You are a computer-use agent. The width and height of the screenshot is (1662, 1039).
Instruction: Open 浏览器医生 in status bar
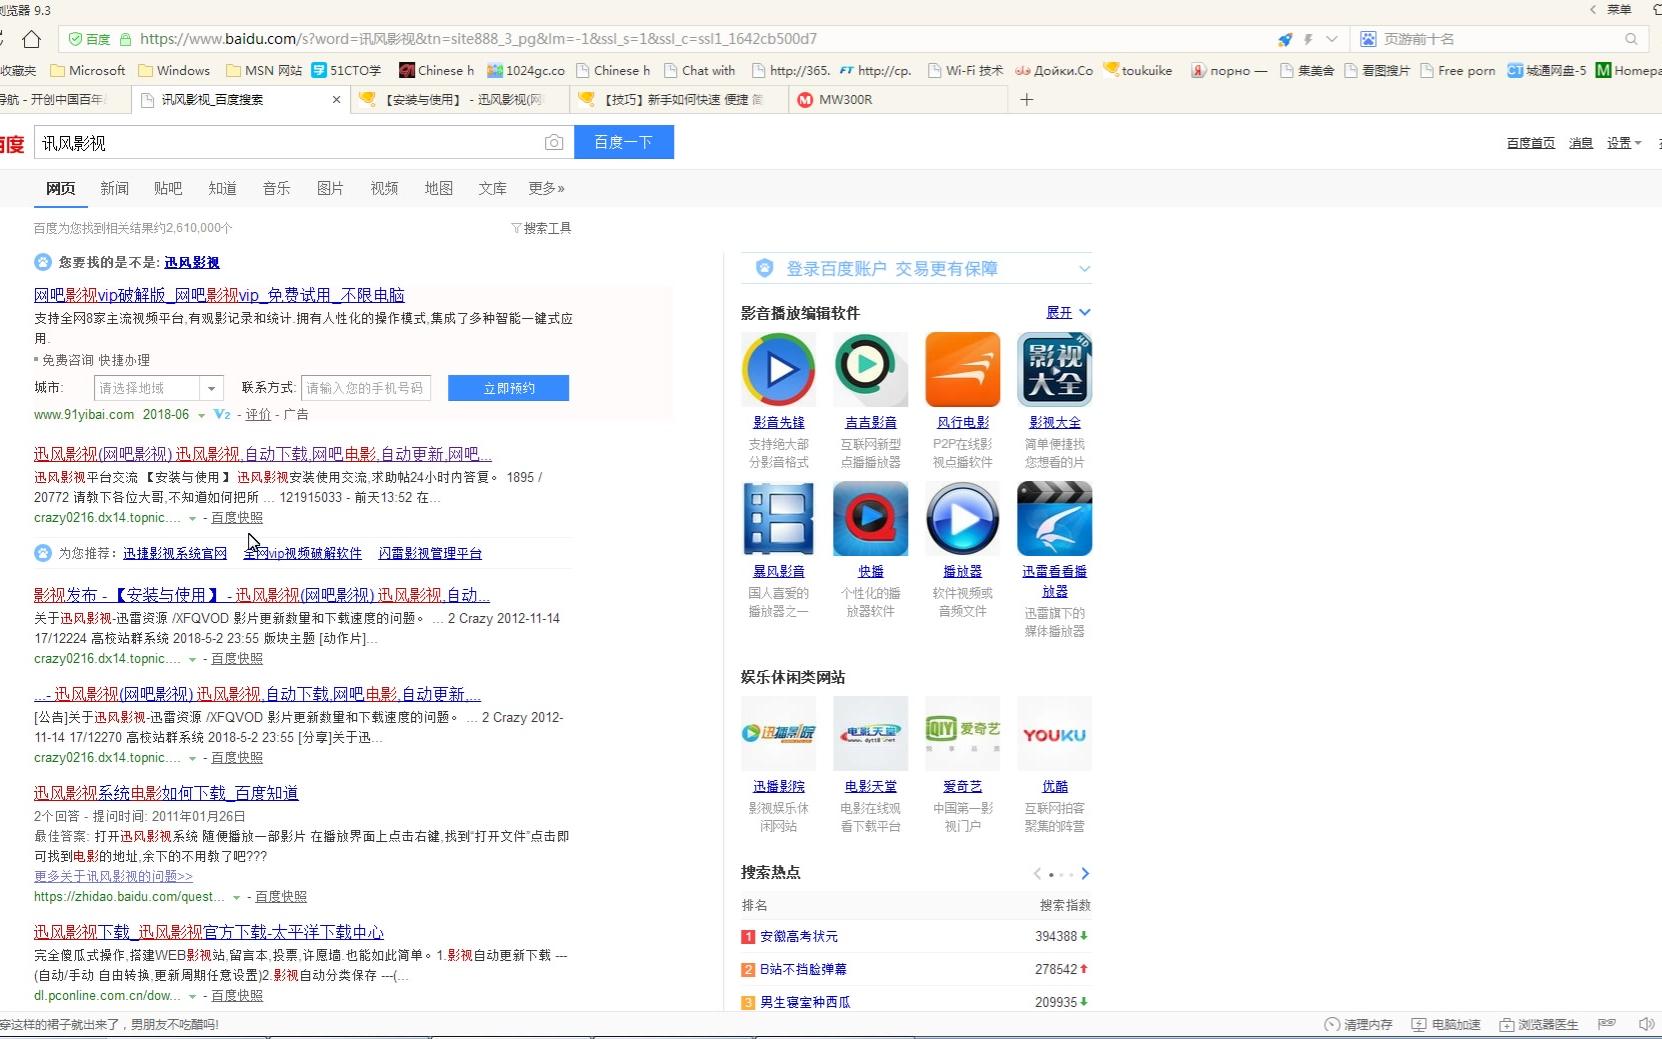click(x=1538, y=1024)
